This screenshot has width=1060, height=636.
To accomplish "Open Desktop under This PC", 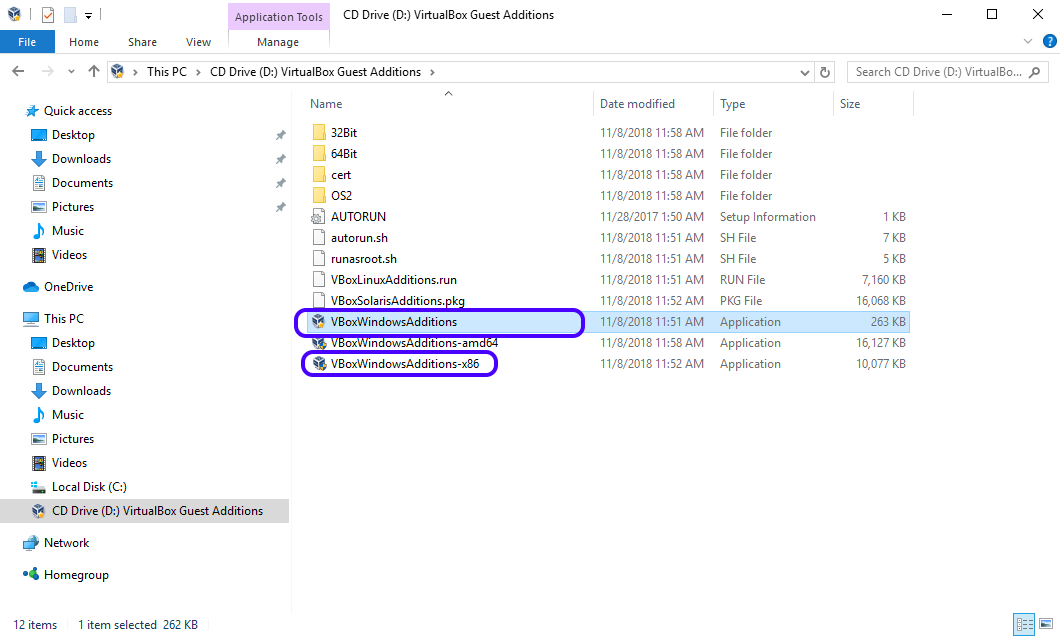I will tap(73, 343).
